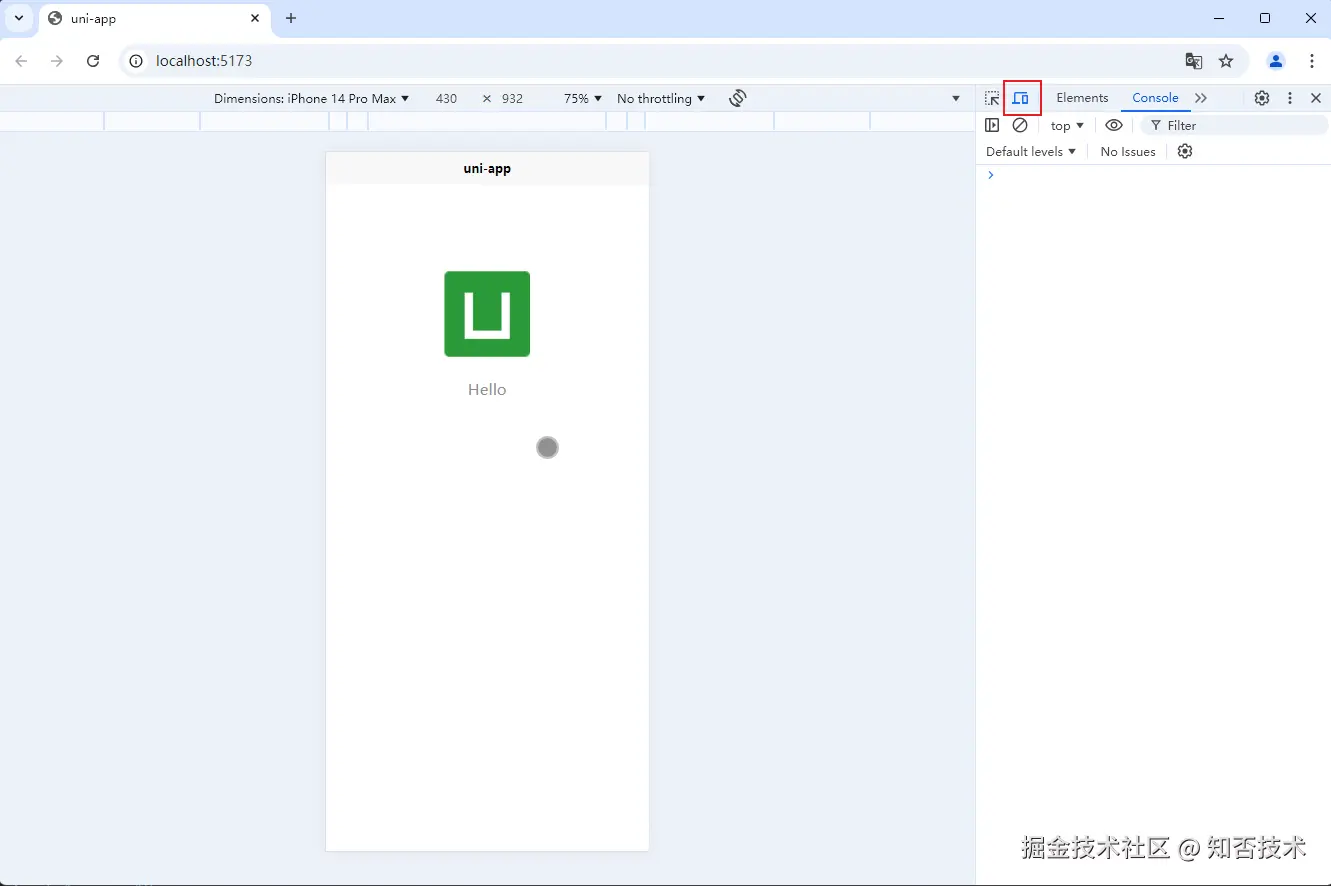Show more DevTools tabs chevron
1331x886 pixels.
point(1201,98)
